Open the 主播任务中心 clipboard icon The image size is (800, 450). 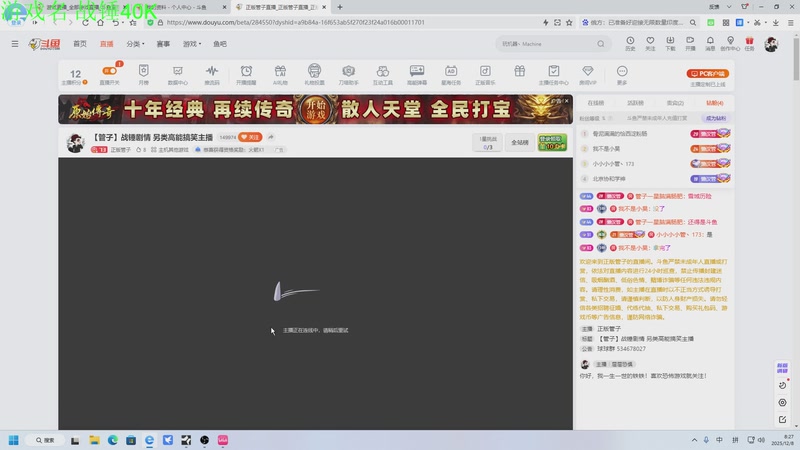554,74
